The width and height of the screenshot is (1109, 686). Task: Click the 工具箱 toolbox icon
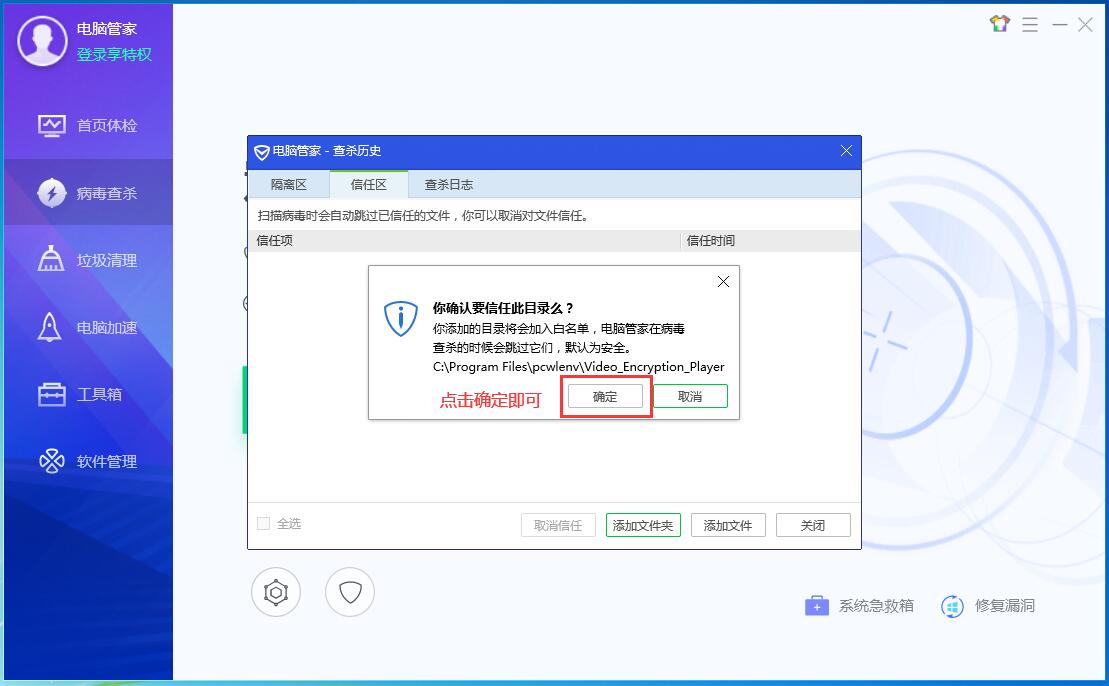click(52, 395)
